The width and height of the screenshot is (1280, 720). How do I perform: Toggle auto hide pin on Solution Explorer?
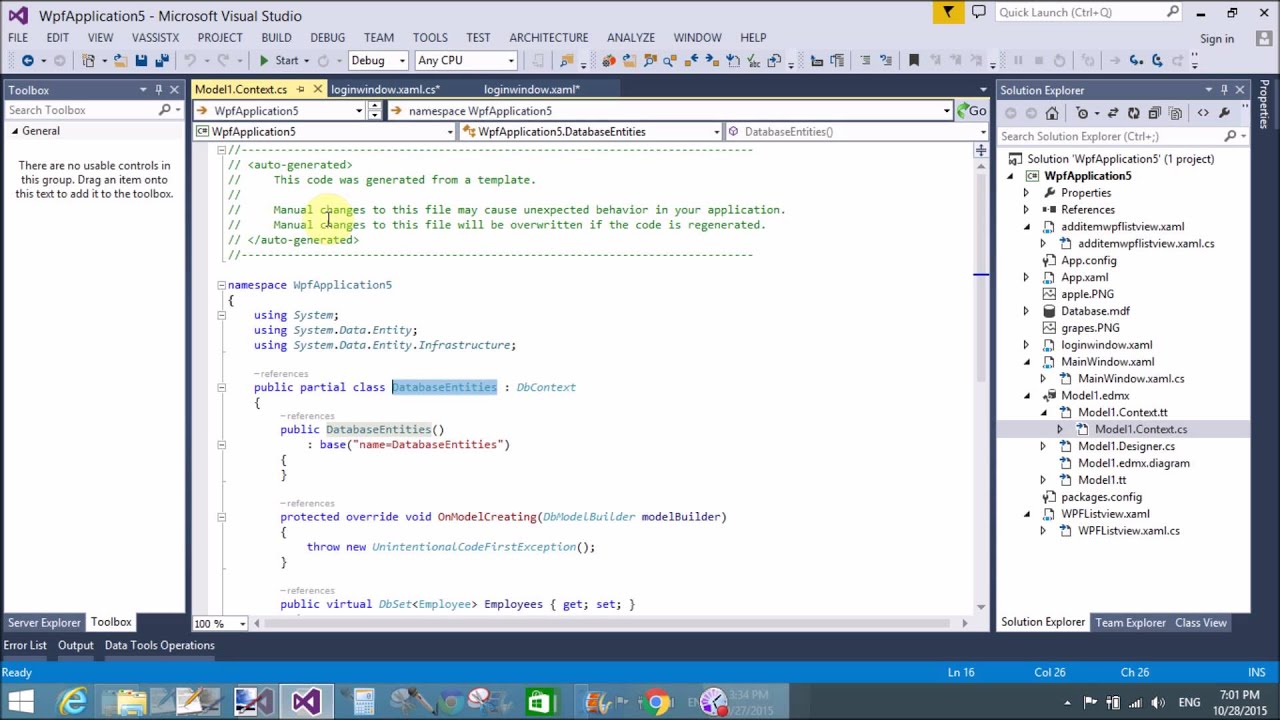(1224, 90)
